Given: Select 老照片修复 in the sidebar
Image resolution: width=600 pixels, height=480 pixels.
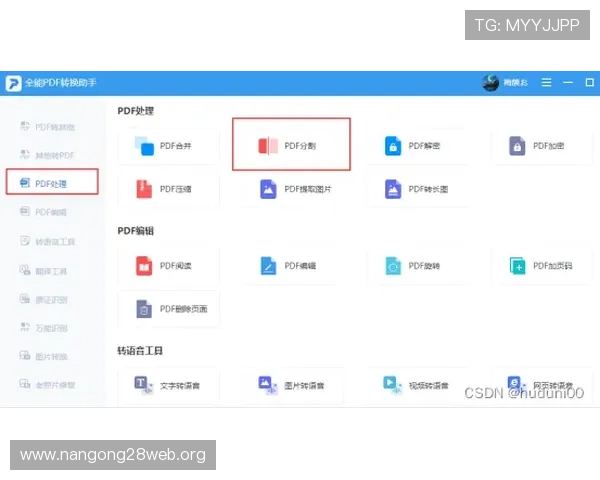Looking at the screenshot, I should tap(47, 385).
